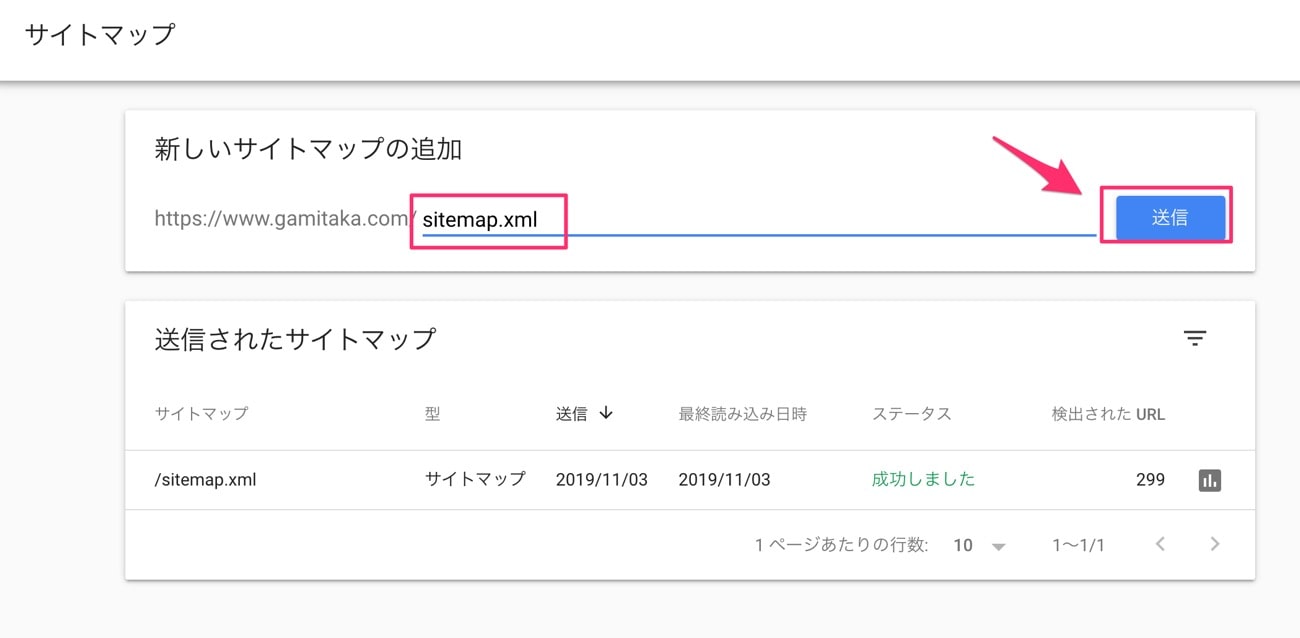Click the 299 discovered URL count
The height and width of the screenshot is (638, 1300).
[1150, 480]
